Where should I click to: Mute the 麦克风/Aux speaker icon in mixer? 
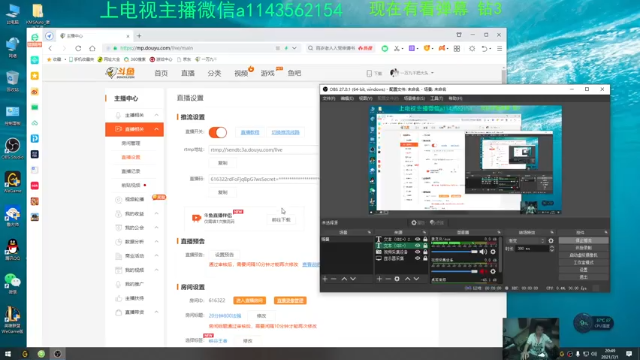[x=483, y=252]
